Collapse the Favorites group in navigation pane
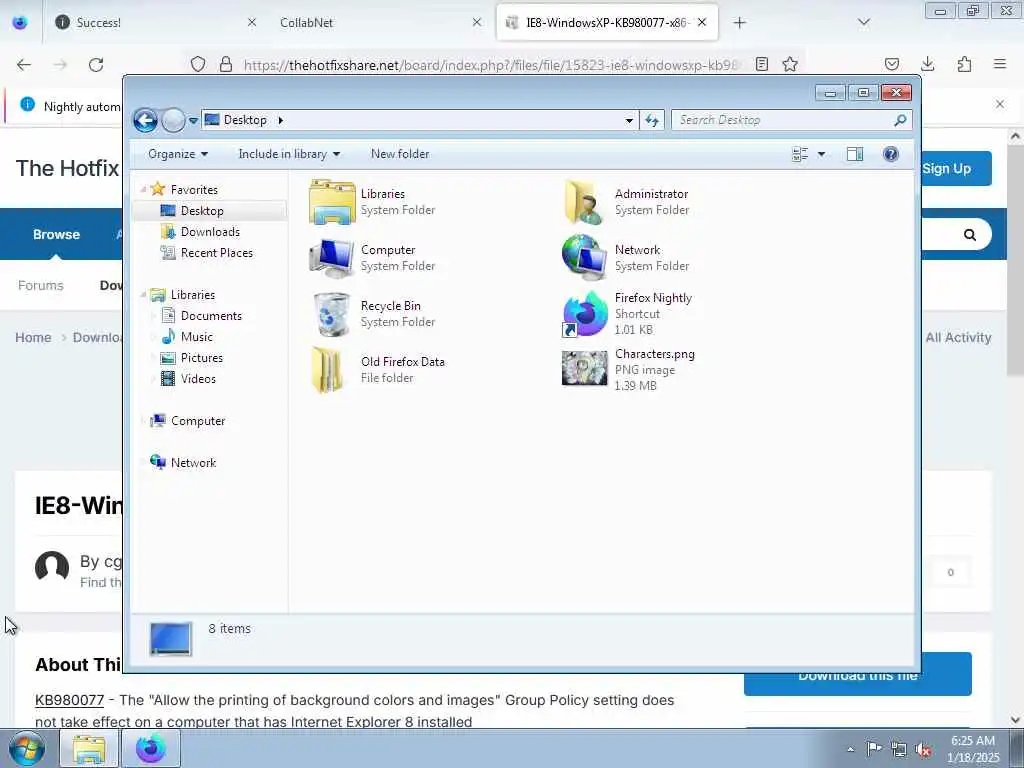The width and height of the screenshot is (1024, 768). pos(144,189)
